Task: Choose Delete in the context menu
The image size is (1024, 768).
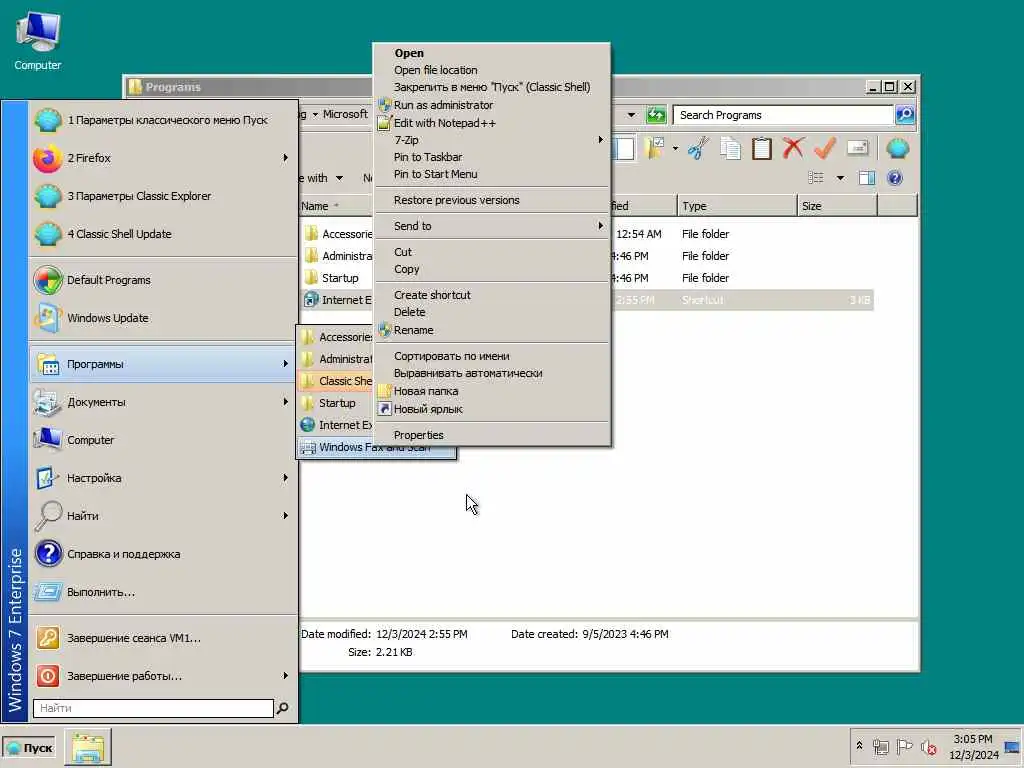Action: [x=491, y=312]
